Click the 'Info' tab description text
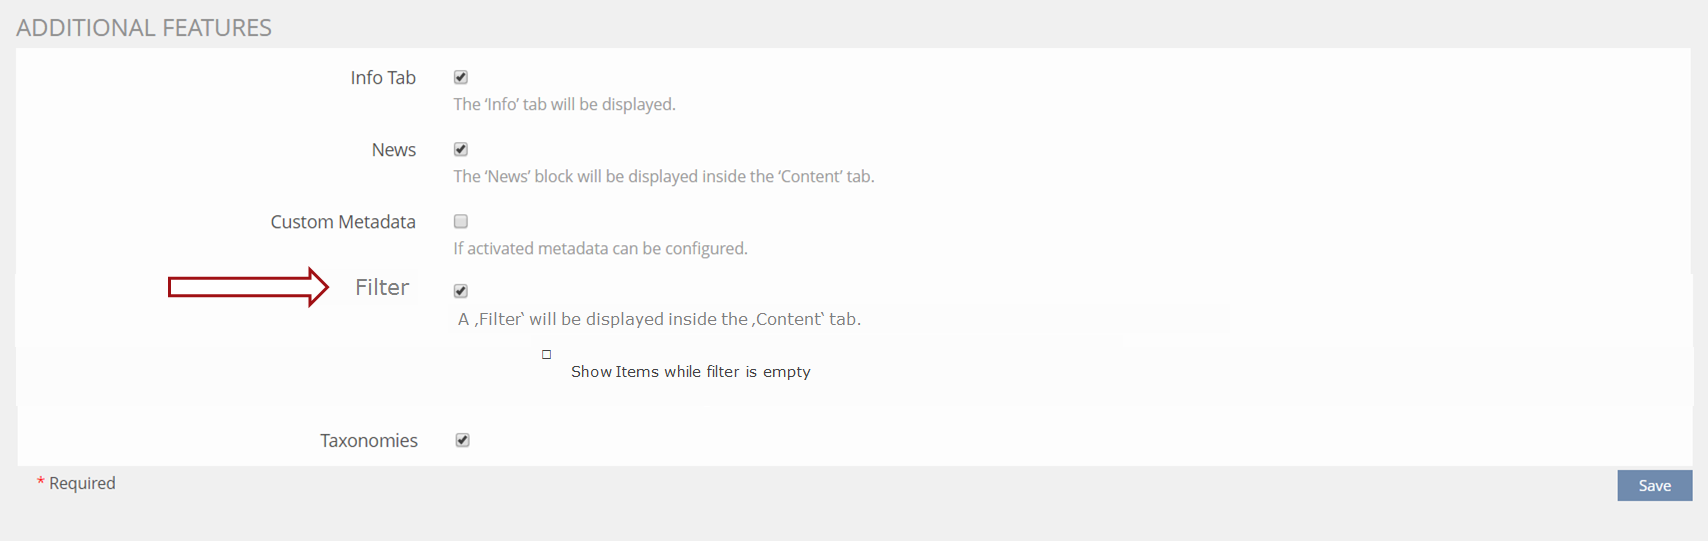The width and height of the screenshot is (1708, 541). pyautogui.click(x=564, y=104)
